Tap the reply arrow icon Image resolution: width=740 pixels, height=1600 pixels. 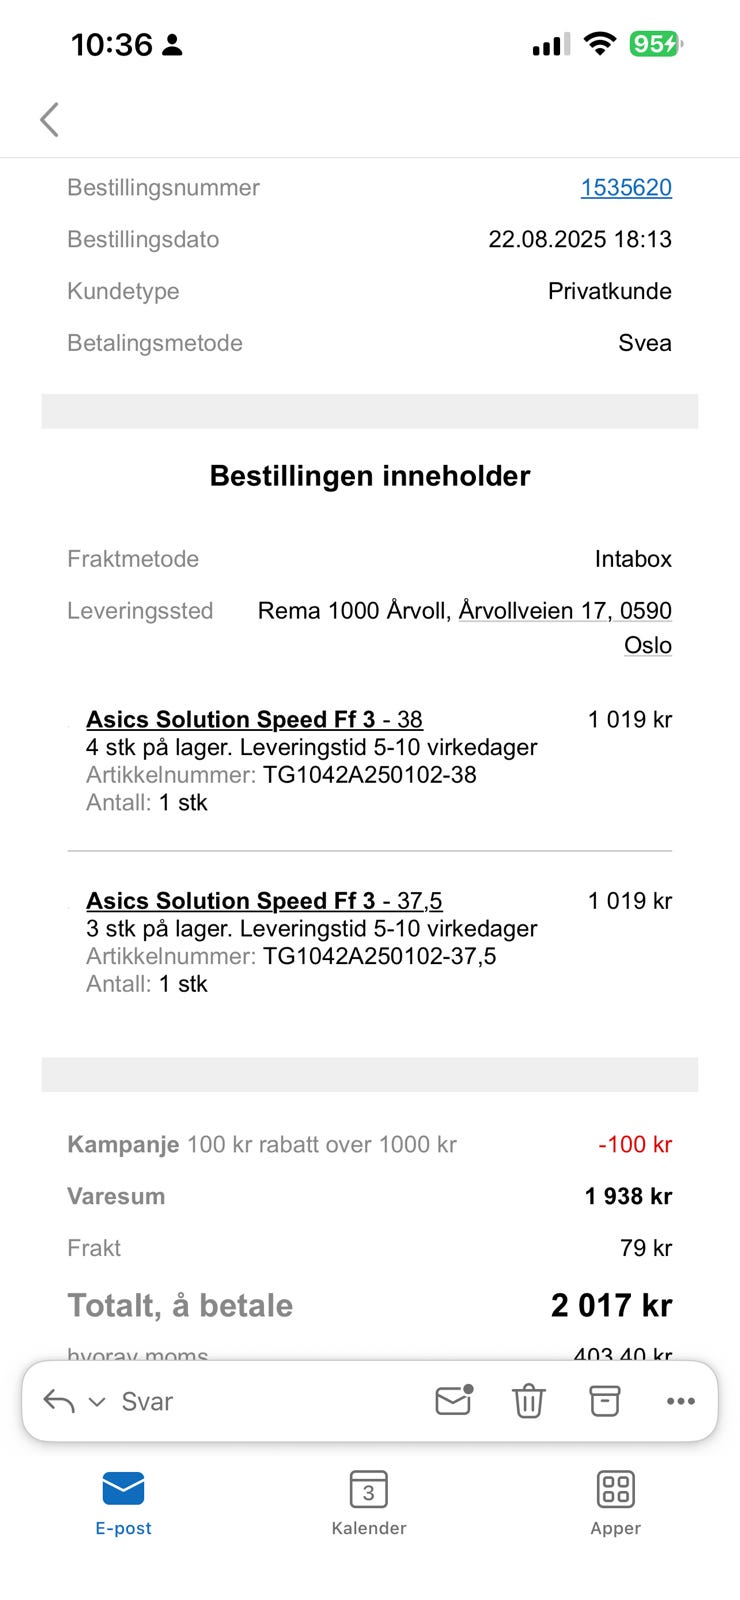59,1401
